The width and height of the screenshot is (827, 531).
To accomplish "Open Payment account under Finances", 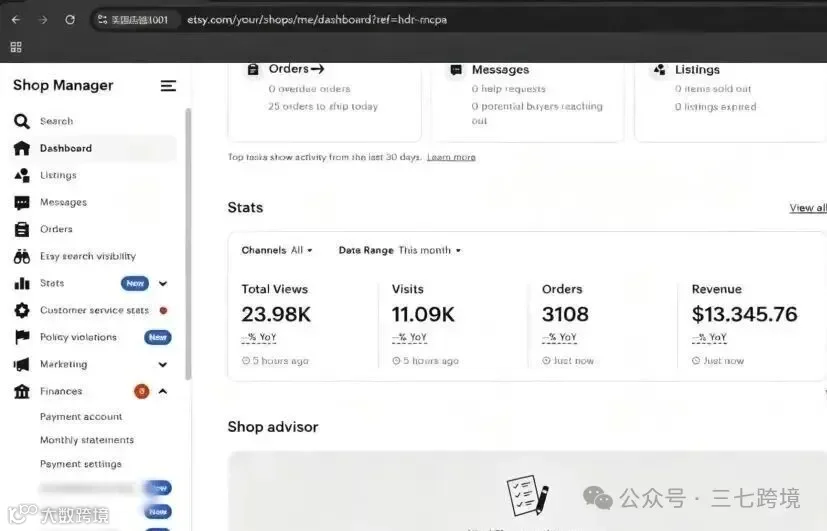I will click(81, 417).
